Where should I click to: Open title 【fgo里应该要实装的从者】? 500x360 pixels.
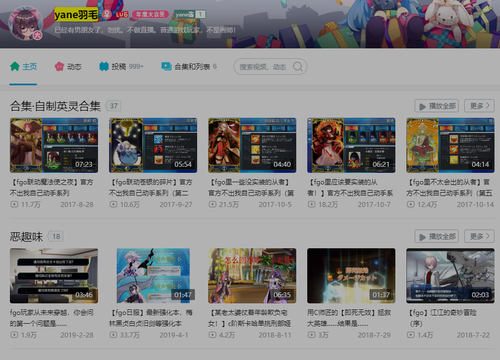click(350, 187)
